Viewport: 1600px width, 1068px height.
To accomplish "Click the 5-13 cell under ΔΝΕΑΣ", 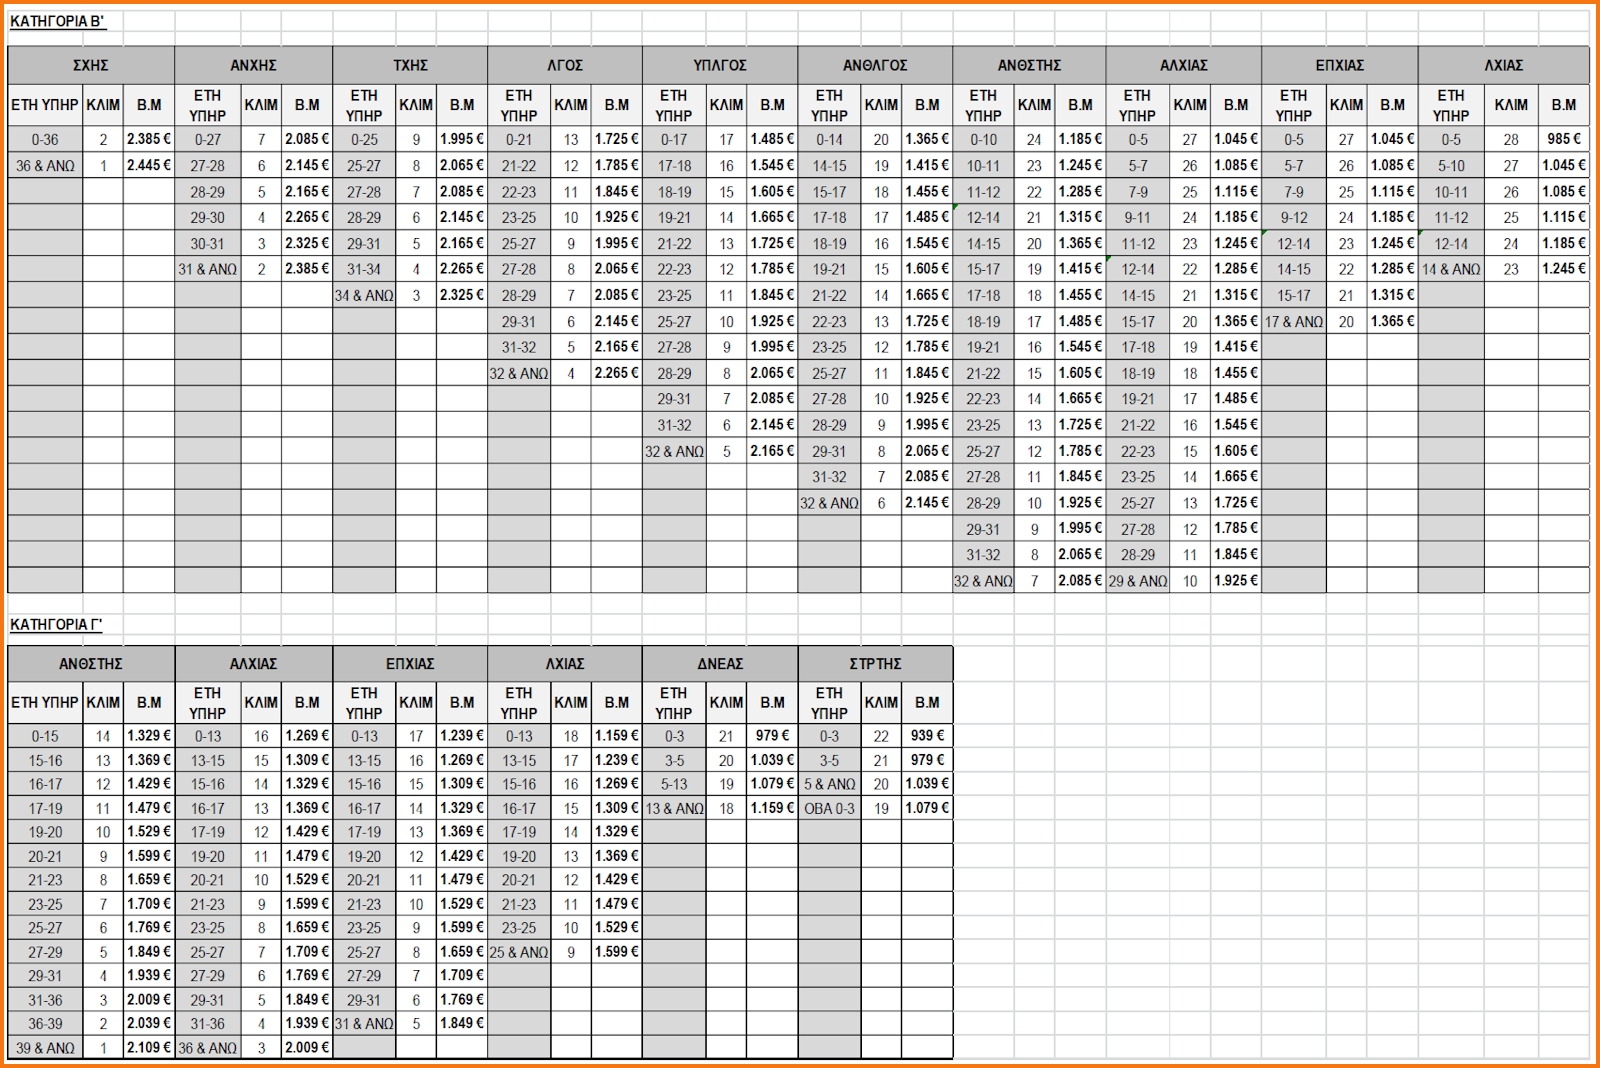I will [x=674, y=784].
